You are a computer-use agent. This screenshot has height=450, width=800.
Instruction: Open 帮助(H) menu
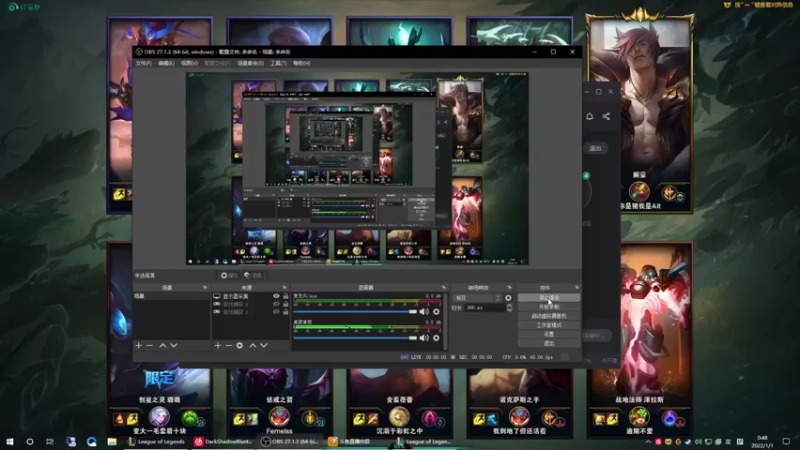(x=302, y=63)
